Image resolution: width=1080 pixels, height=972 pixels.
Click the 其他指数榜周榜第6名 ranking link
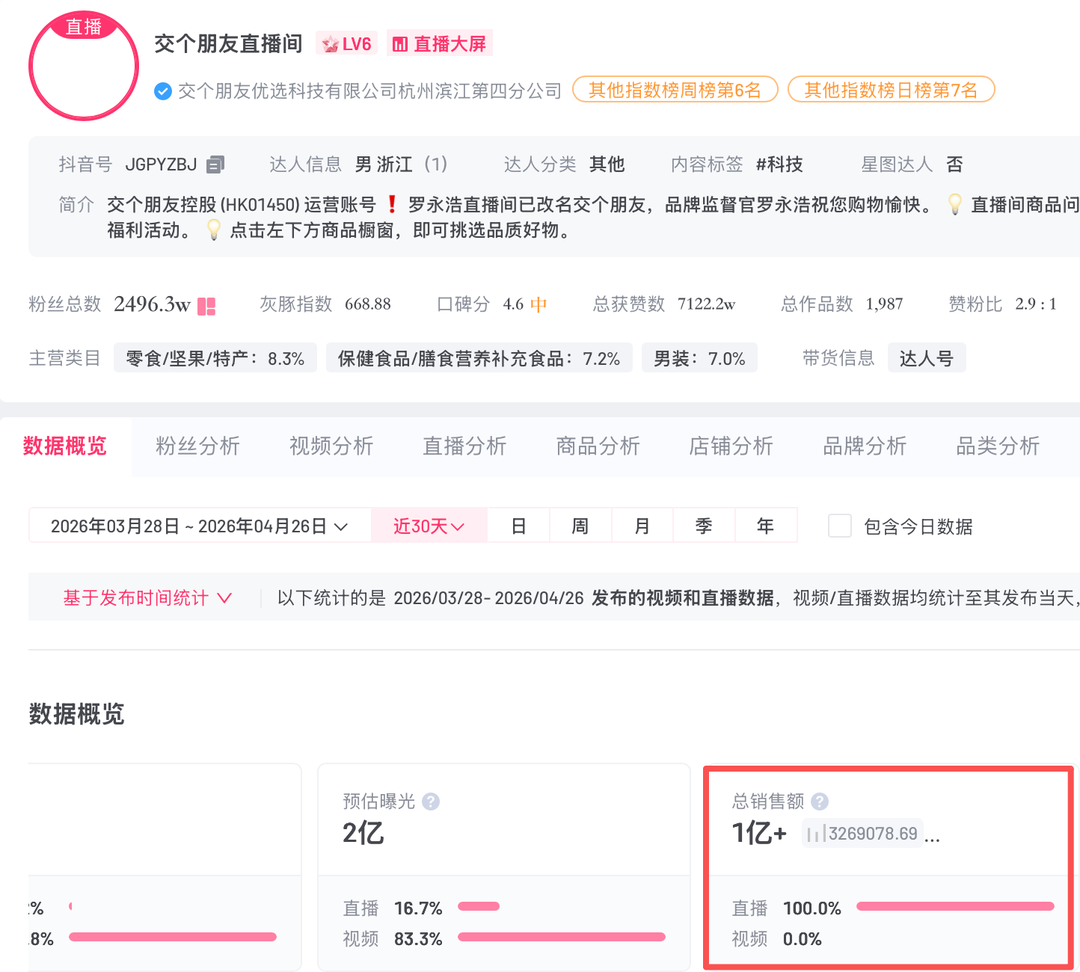[x=675, y=90]
